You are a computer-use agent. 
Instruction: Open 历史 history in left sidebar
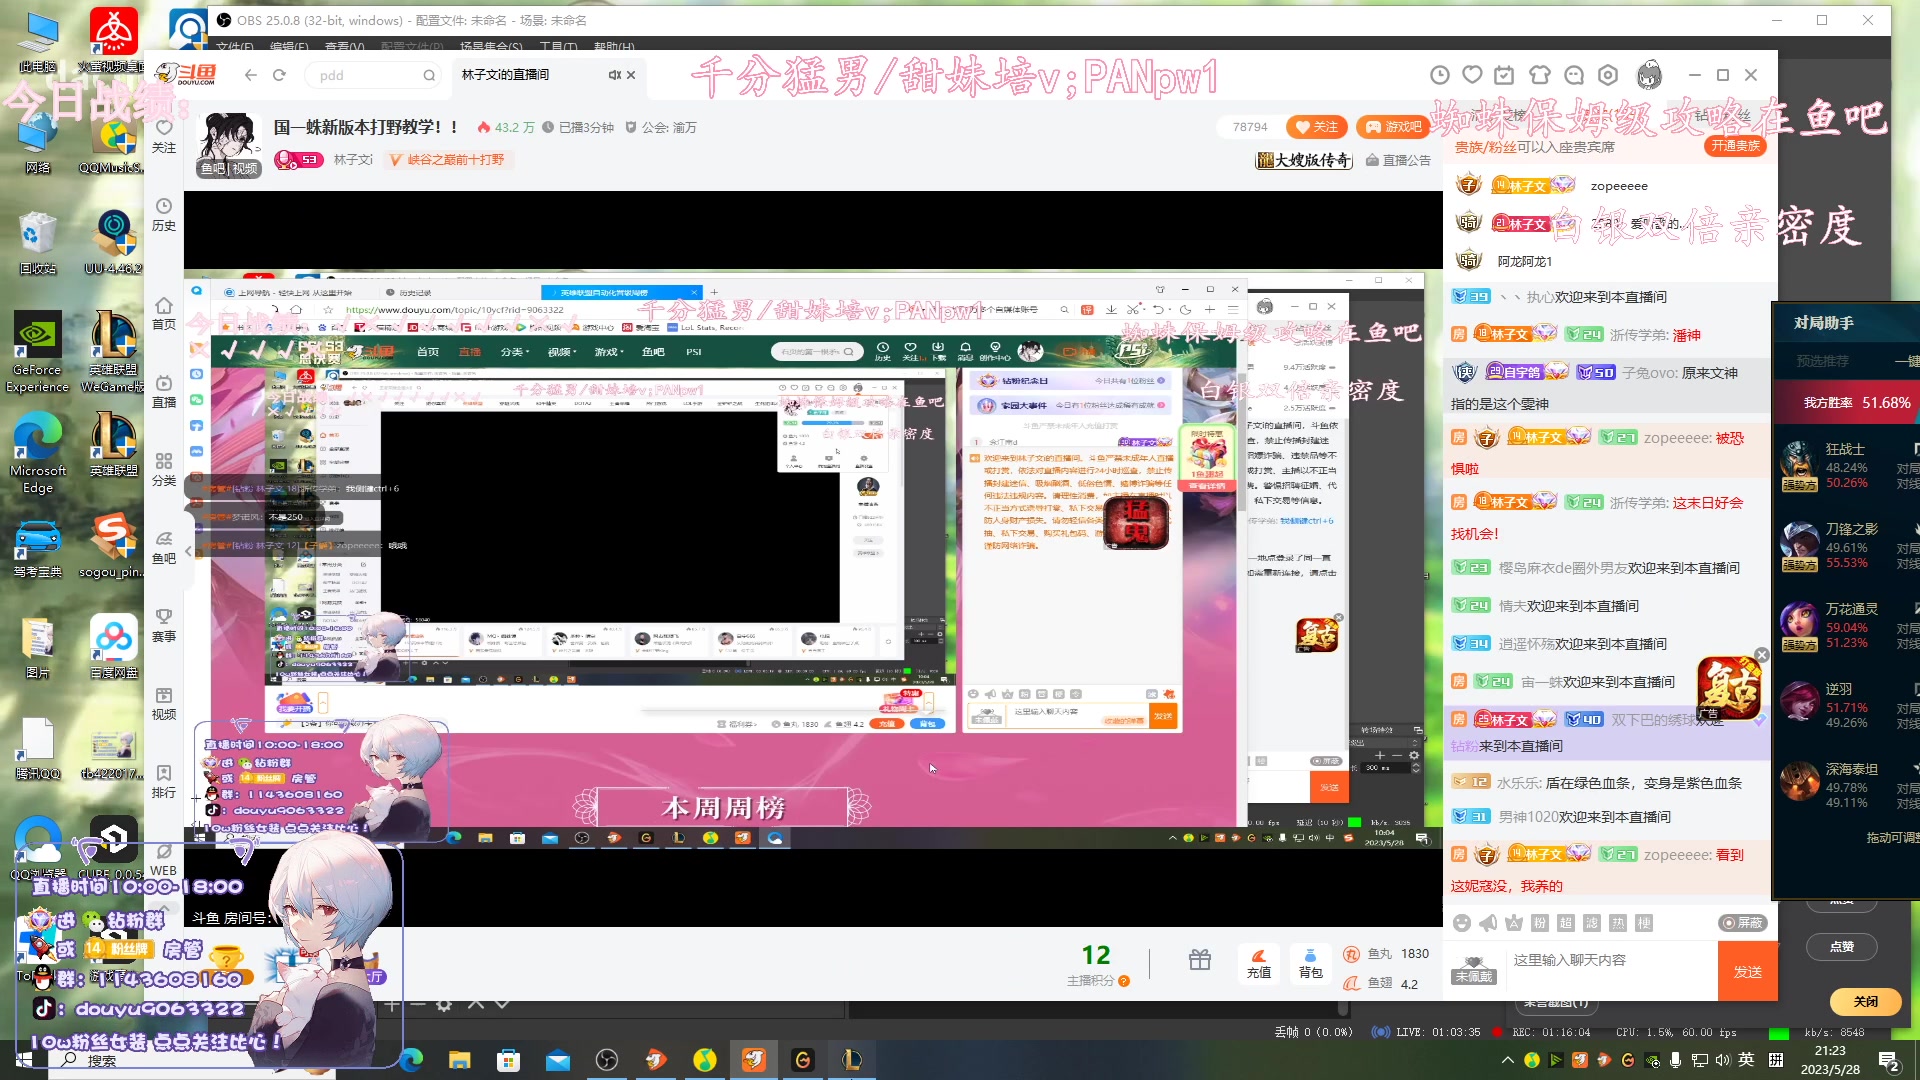pos(164,214)
